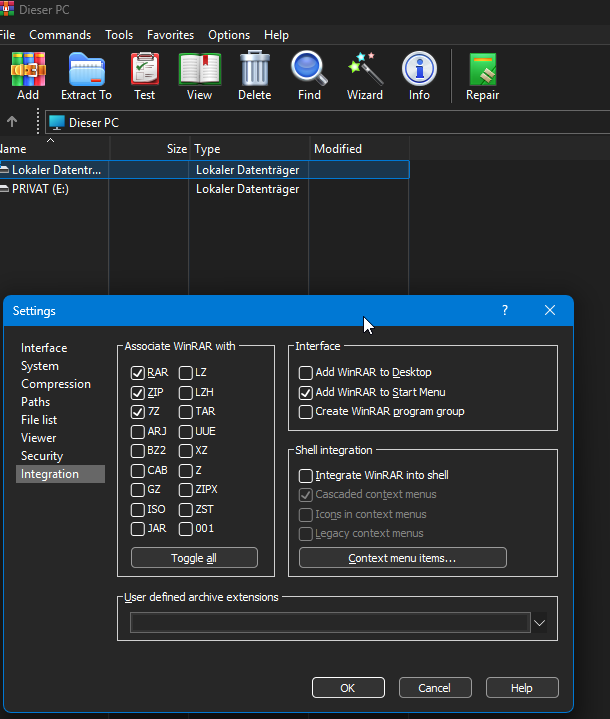Sort by the Size column header
This screenshot has height=719, width=610.
[x=150, y=149]
